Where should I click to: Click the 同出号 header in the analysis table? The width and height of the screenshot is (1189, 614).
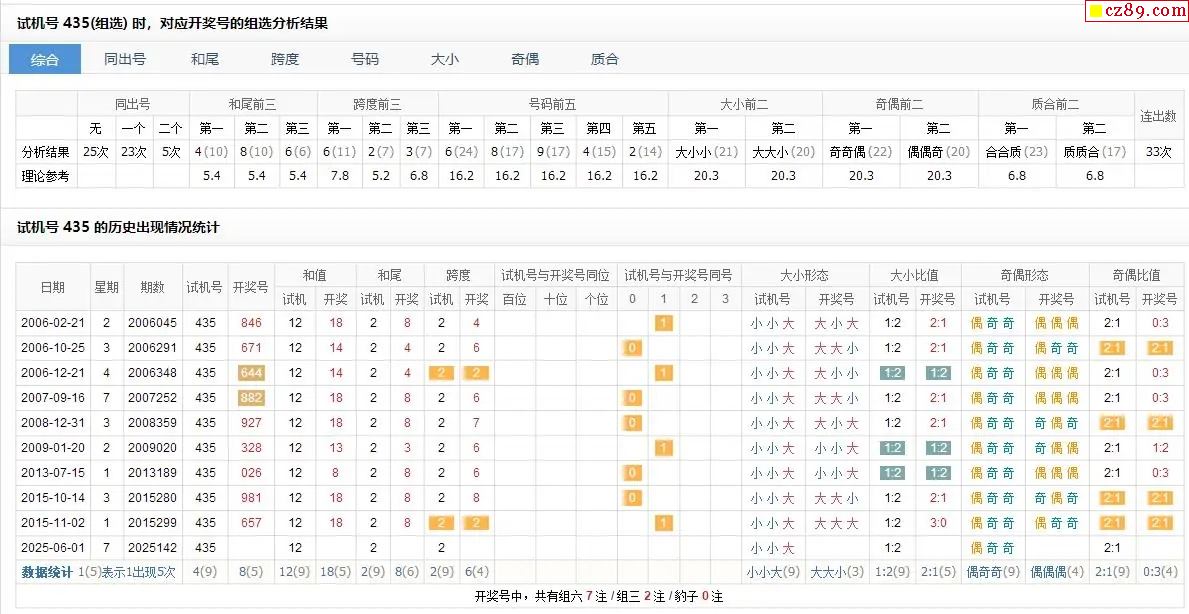pos(133,104)
